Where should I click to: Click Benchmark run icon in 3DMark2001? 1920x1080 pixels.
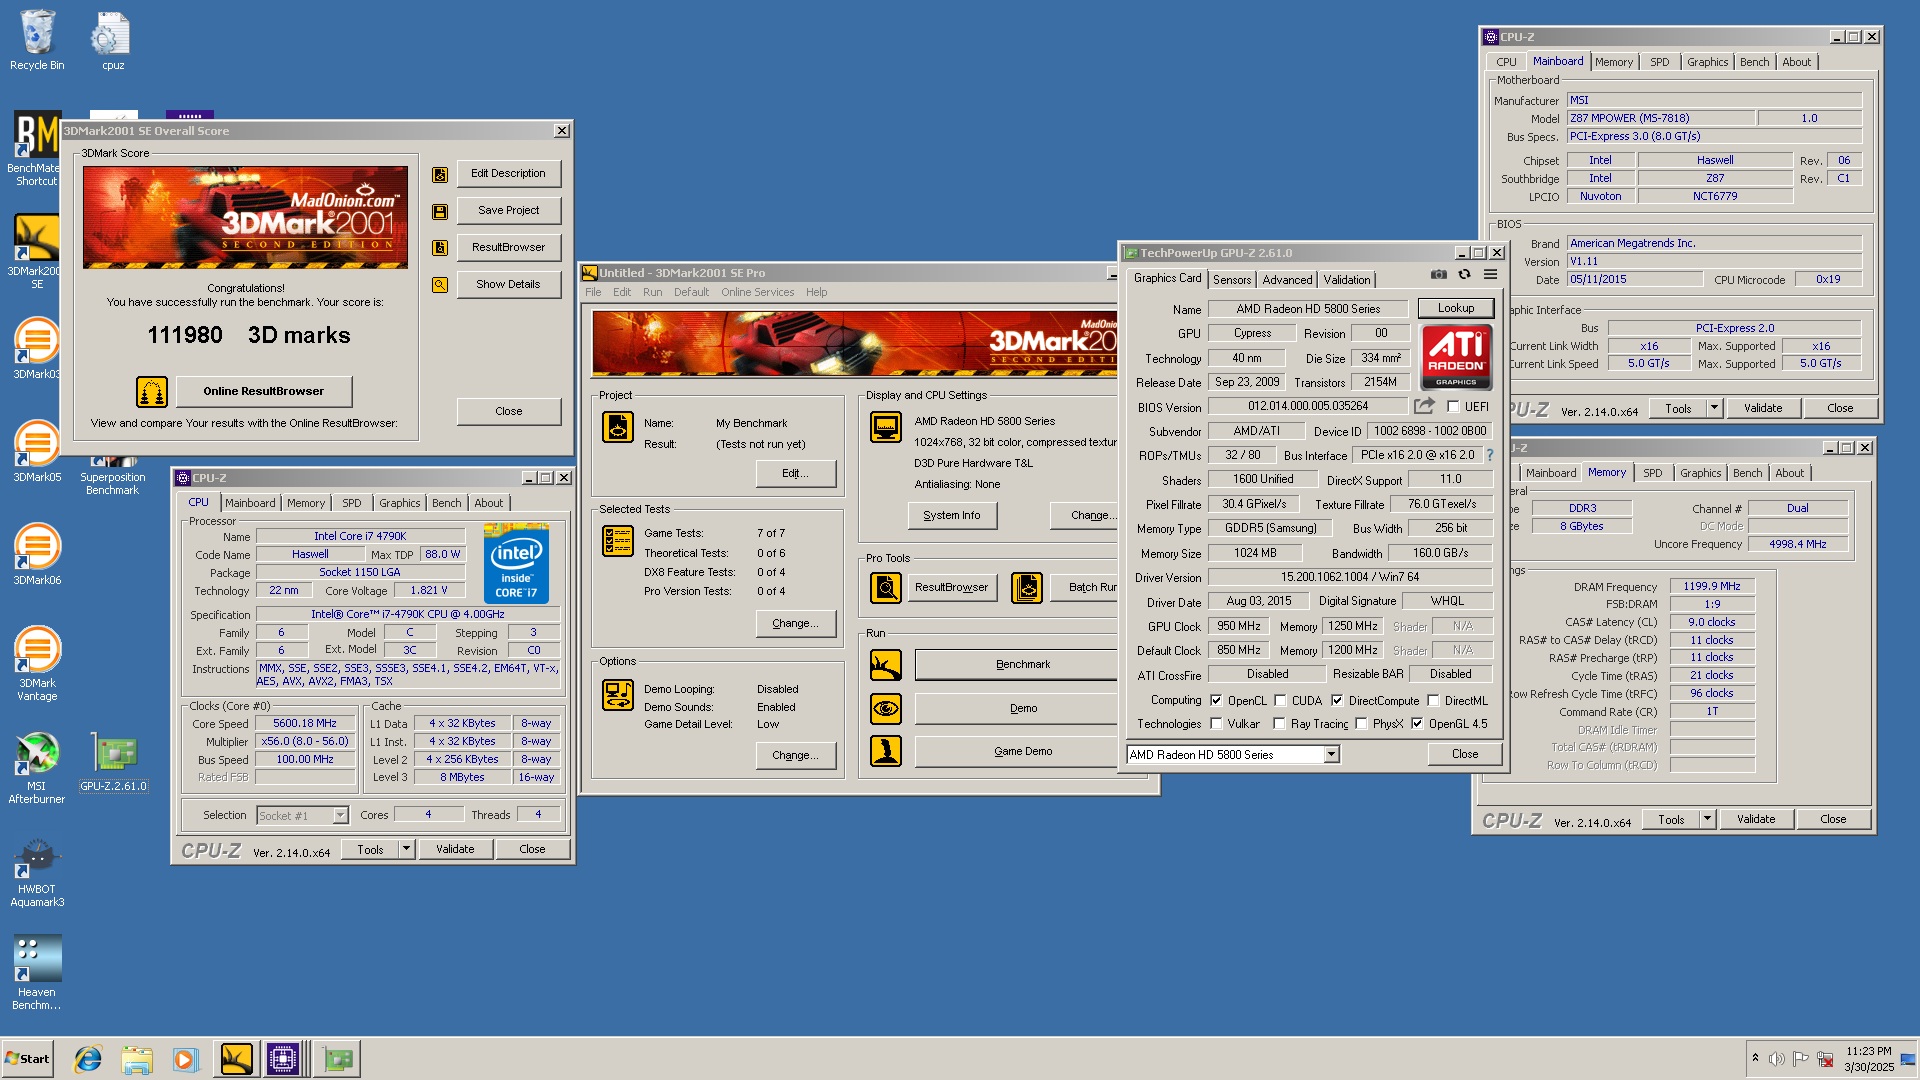pyautogui.click(x=885, y=665)
